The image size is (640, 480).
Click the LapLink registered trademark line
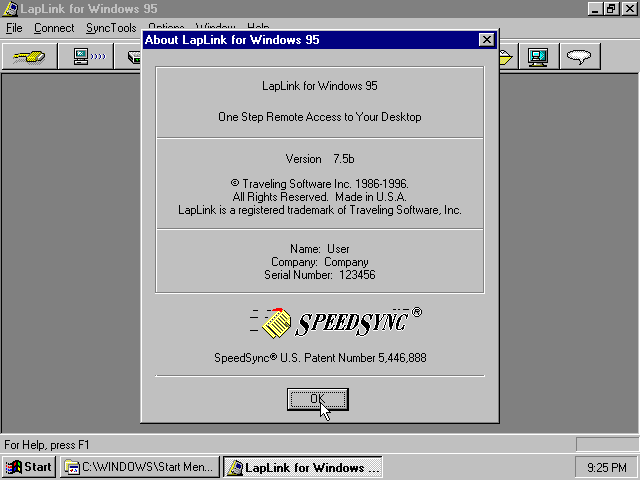320,210
